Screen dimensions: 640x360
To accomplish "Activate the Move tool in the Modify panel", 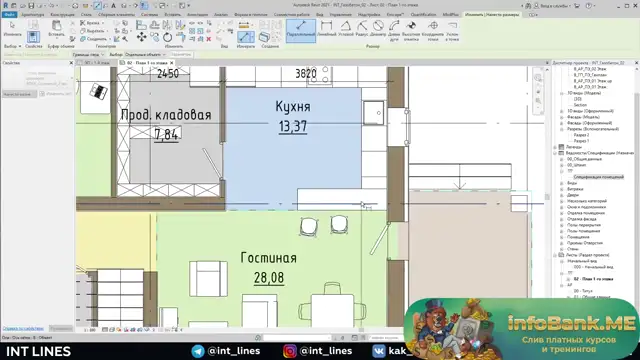I will [141, 38].
